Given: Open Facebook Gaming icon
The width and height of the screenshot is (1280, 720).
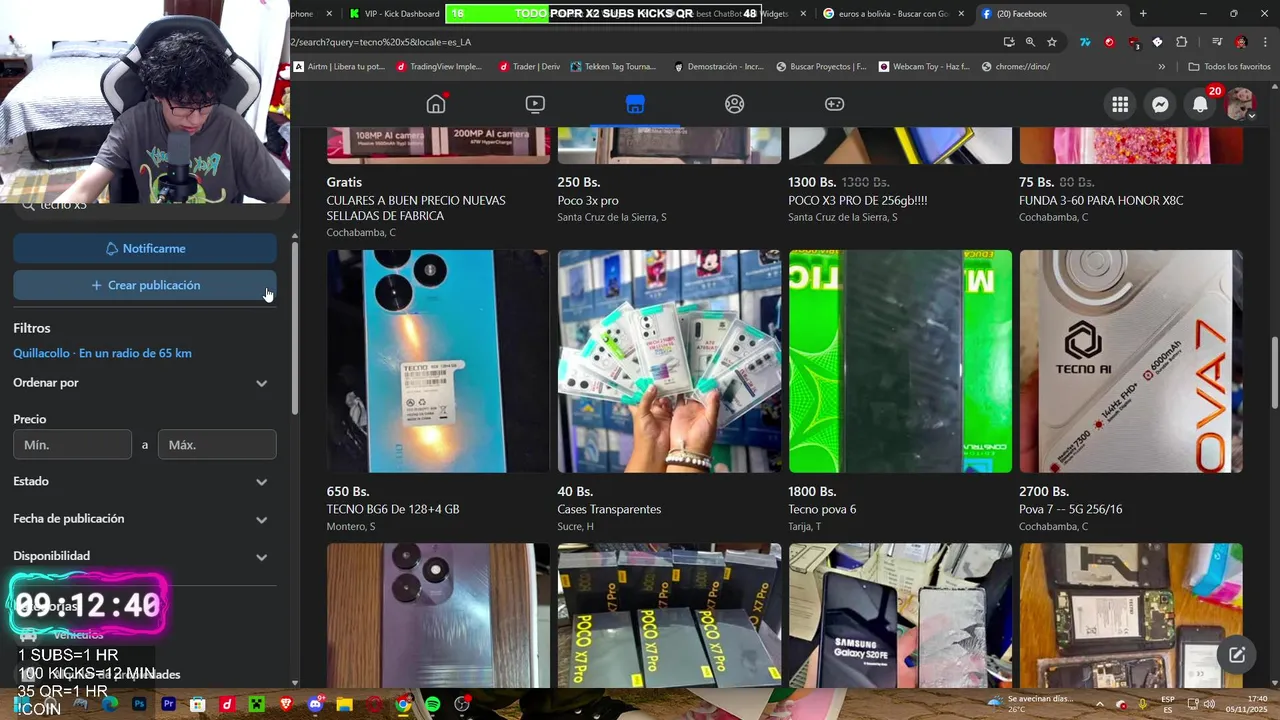Looking at the screenshot, I should (x=834, y=104).
